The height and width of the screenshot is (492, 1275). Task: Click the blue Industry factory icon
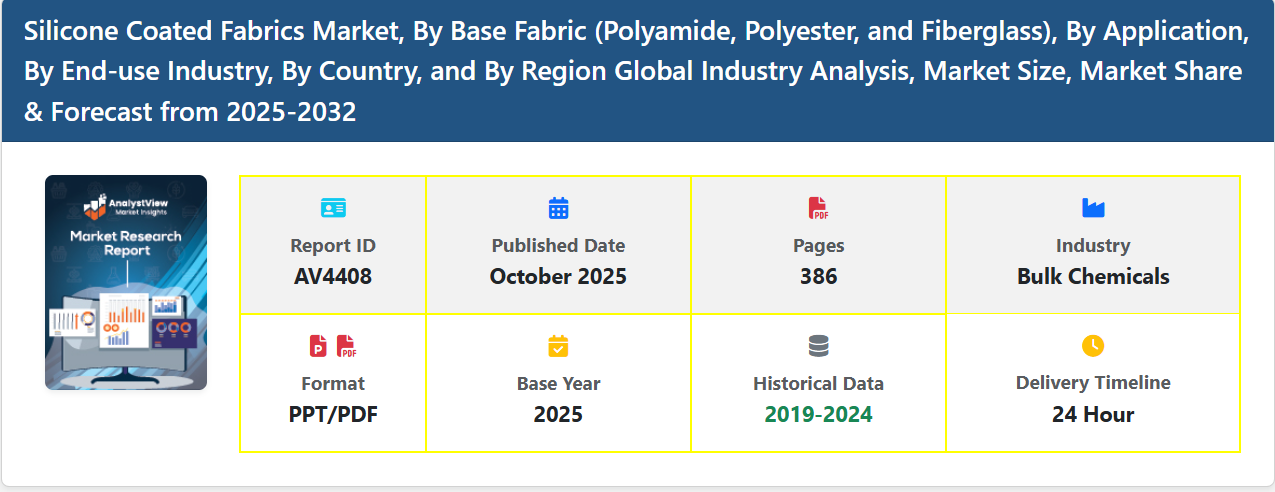(x=1093, y=208)
